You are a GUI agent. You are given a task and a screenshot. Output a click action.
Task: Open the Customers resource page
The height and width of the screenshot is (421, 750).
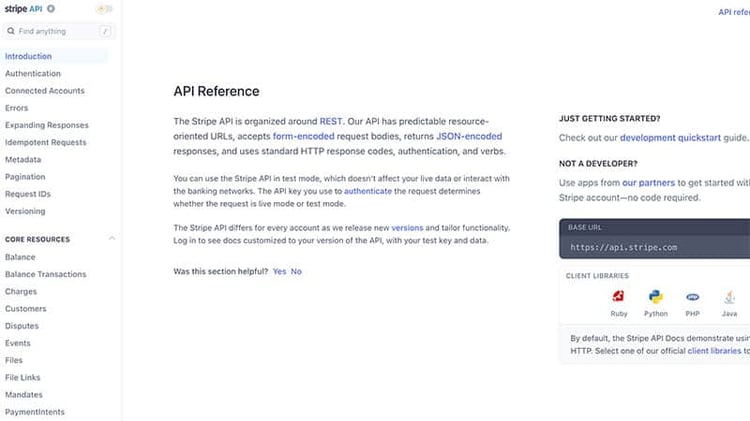[26, 309]
